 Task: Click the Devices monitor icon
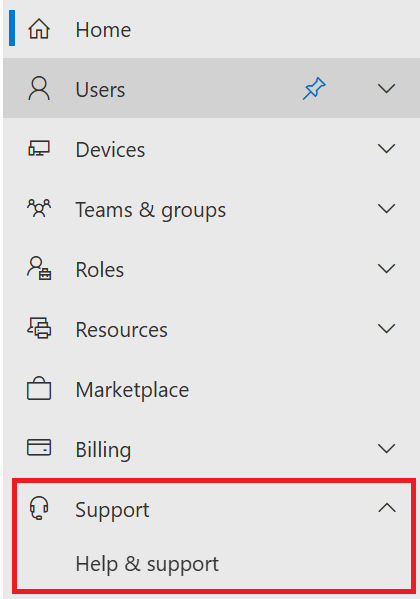pos(39,148)
